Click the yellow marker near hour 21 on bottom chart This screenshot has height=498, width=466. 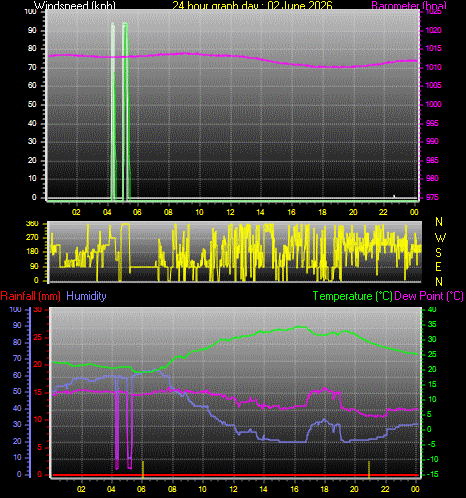point(369,469)
